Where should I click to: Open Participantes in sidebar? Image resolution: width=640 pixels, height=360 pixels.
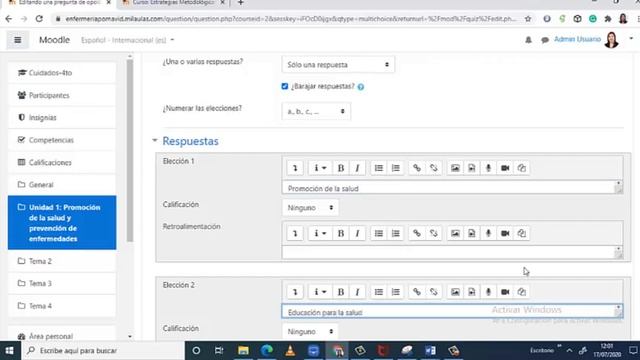pyautogui.click(x=62, y=96)
